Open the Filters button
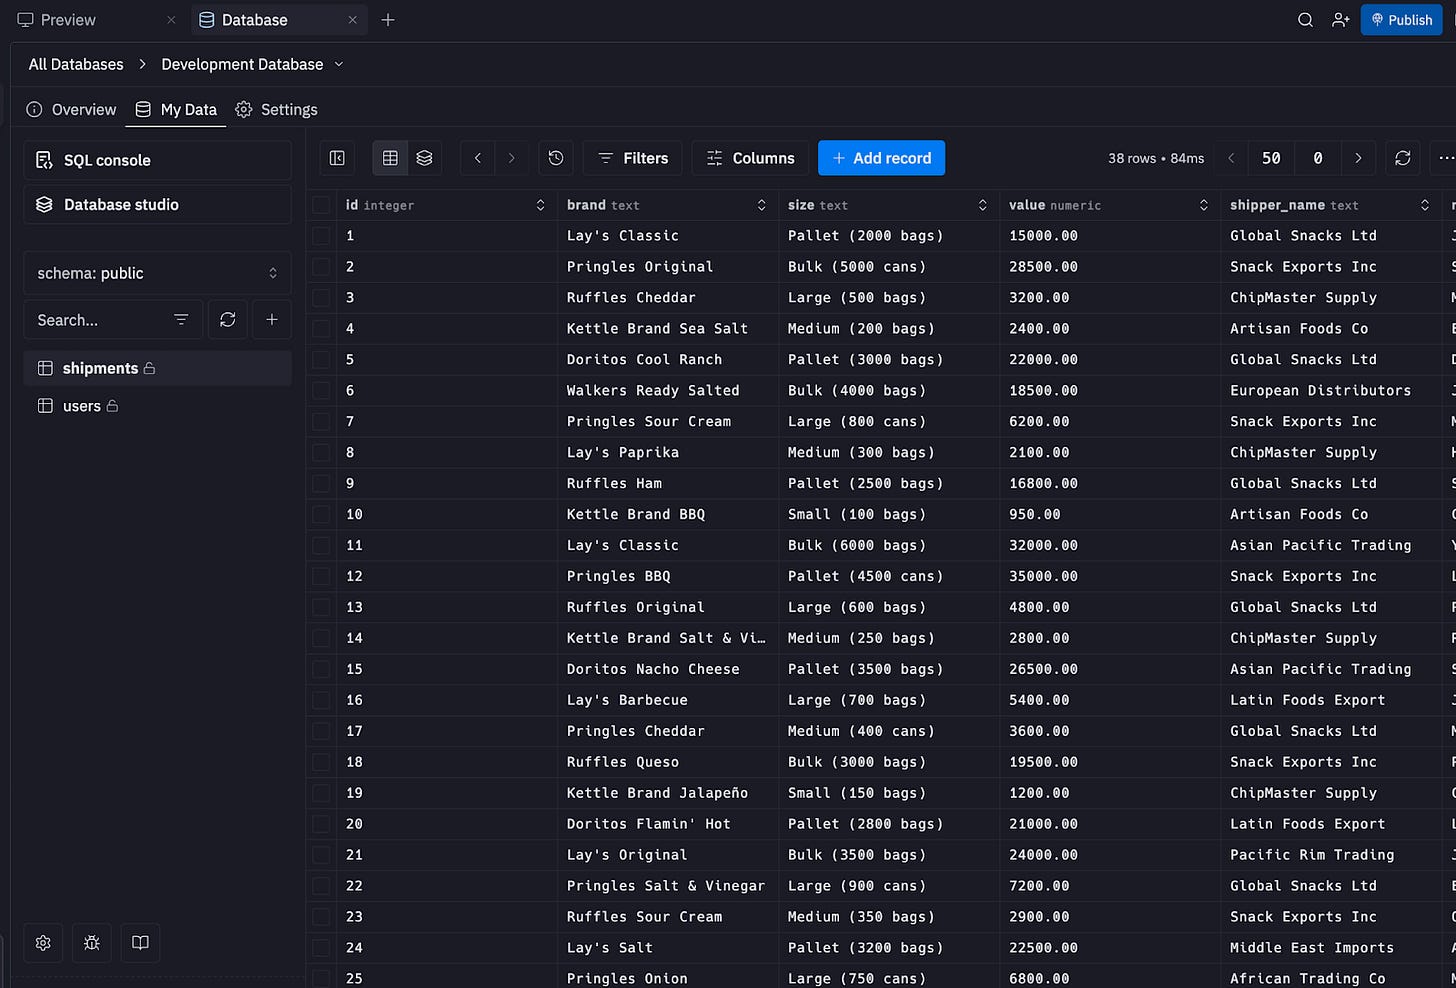 (632, 158)
